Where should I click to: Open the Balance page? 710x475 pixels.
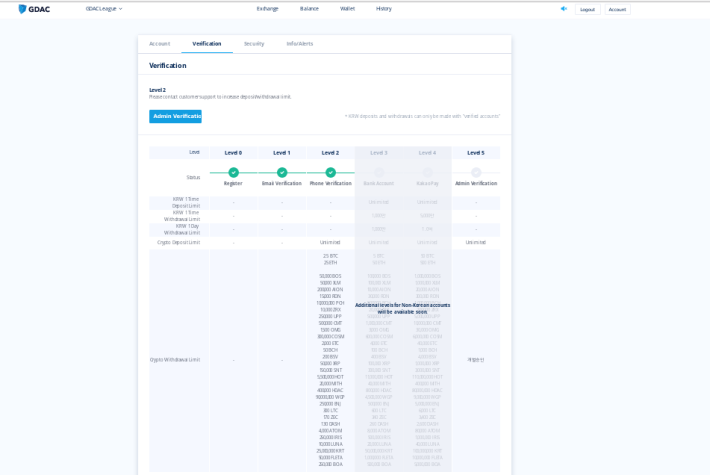(x=309, y=9)
